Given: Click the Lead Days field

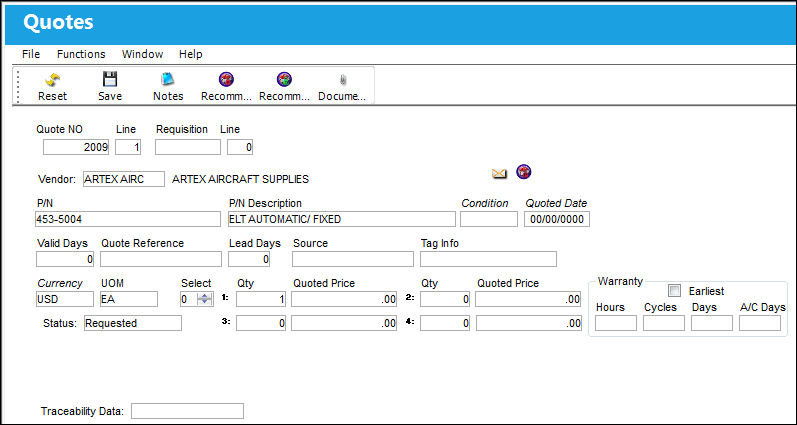Looking at the screenshot, I should (x=249, y=259).
